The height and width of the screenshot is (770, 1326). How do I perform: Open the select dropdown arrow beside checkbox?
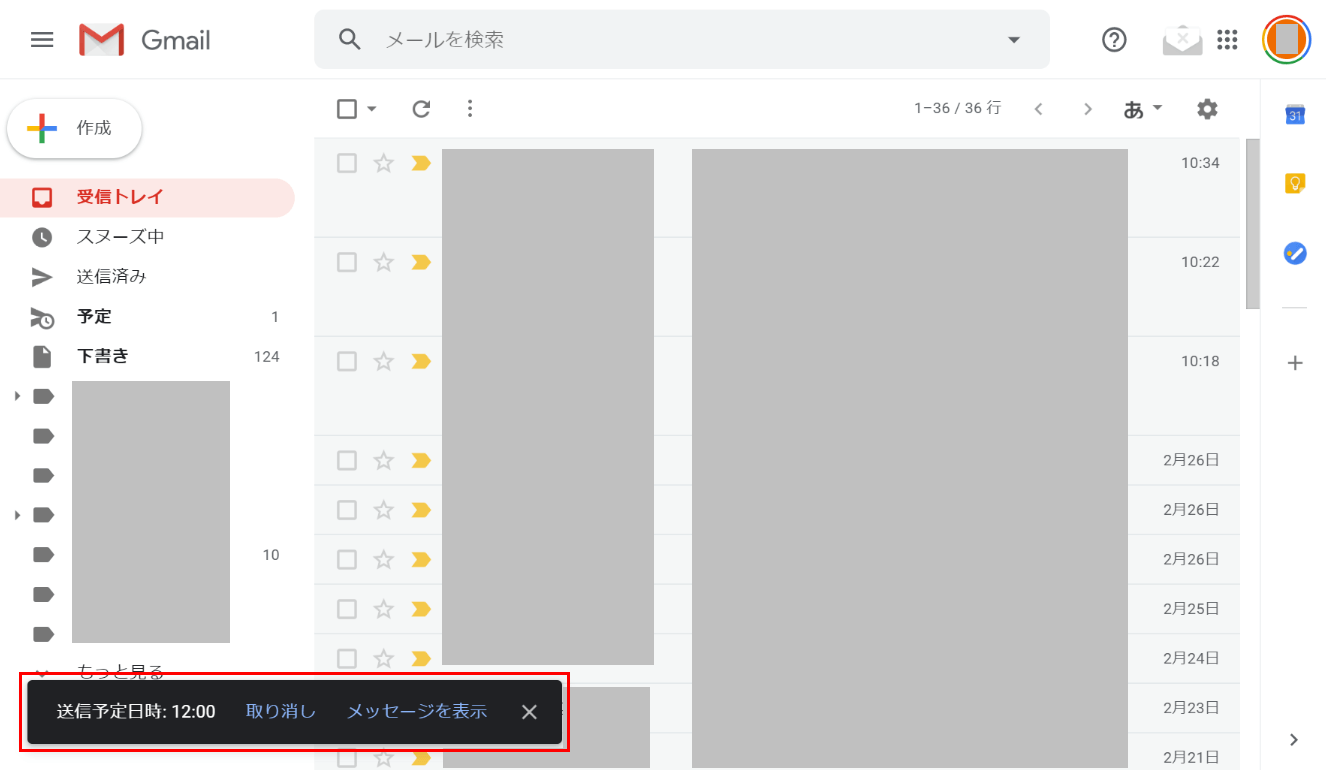coord(372,109)
